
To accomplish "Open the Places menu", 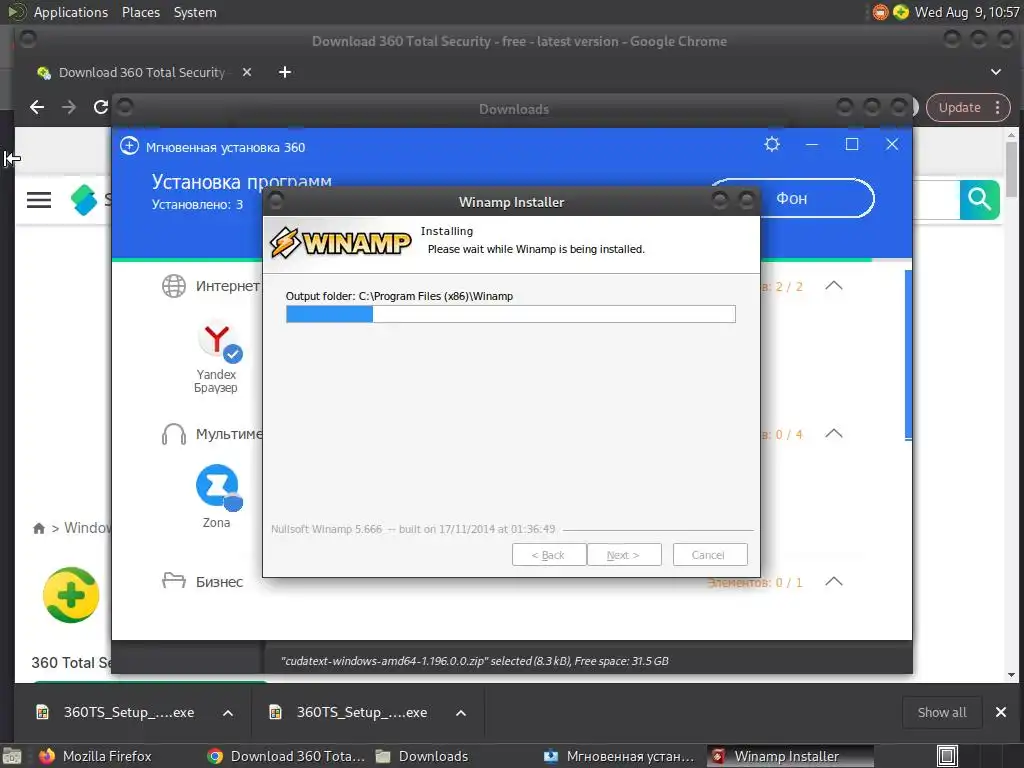I will [141, 12].
